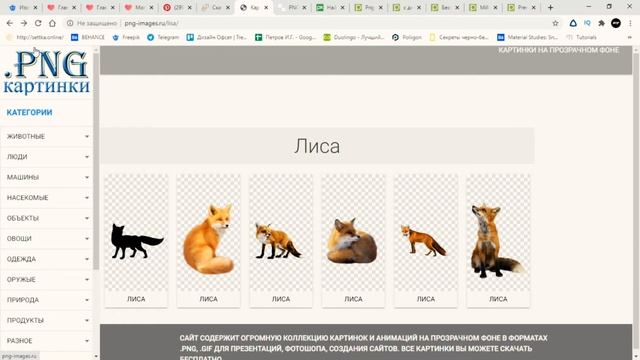The height and width of the screenshot is (360, 640).
Task: Open the Duolingo bookmark
Action: [x=354, y=37]
